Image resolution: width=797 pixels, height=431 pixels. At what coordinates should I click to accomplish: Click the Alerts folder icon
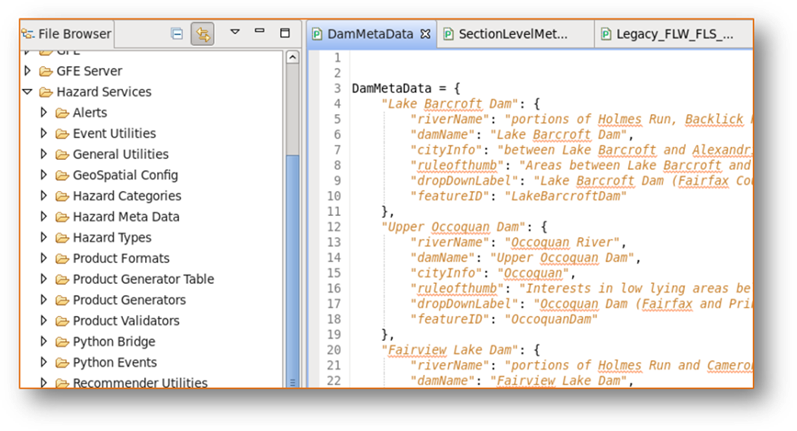tap(62, 112)
